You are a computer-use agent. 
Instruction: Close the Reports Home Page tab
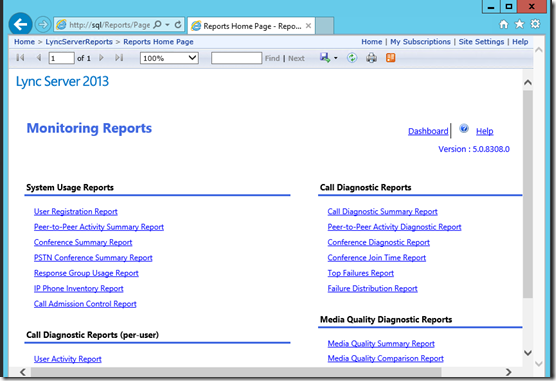coord(308,26)
